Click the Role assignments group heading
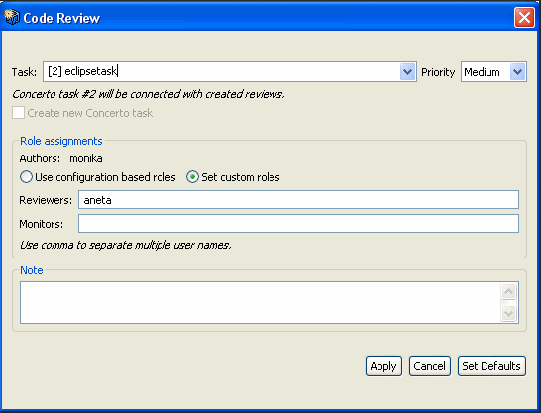The image size is (541, 413). [61, 141]
